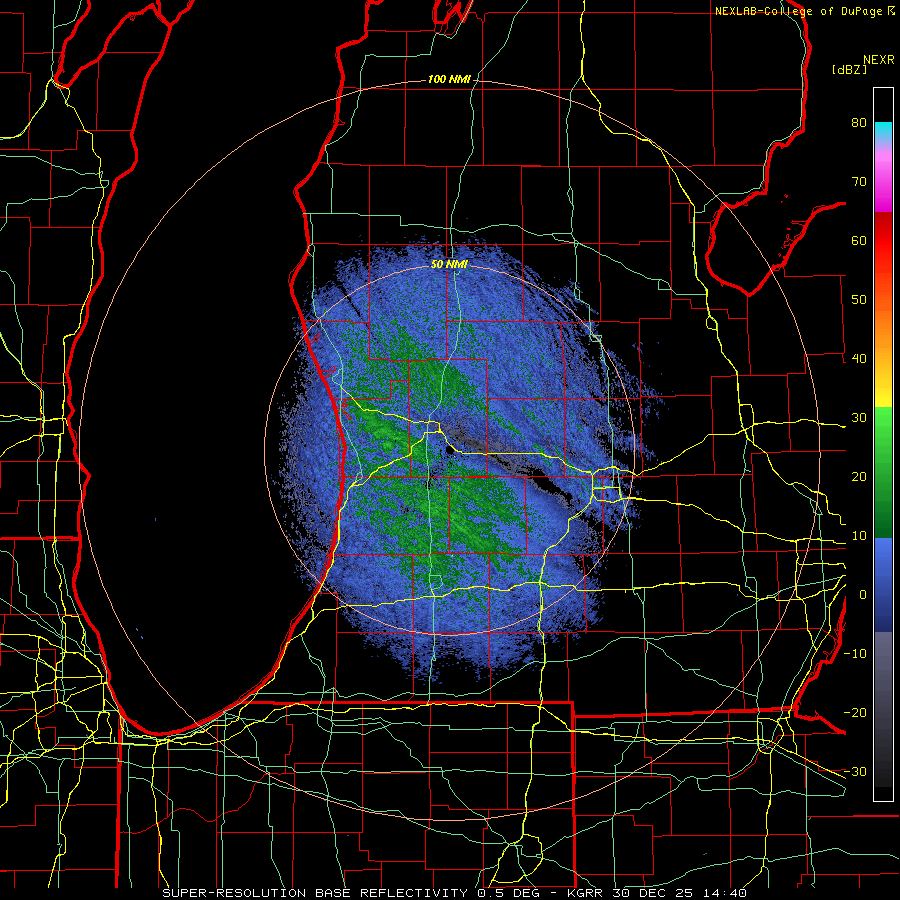Click the -30 dBZ tick label
The width and height of the screenshot is (900, 900).
pos(855,771)
